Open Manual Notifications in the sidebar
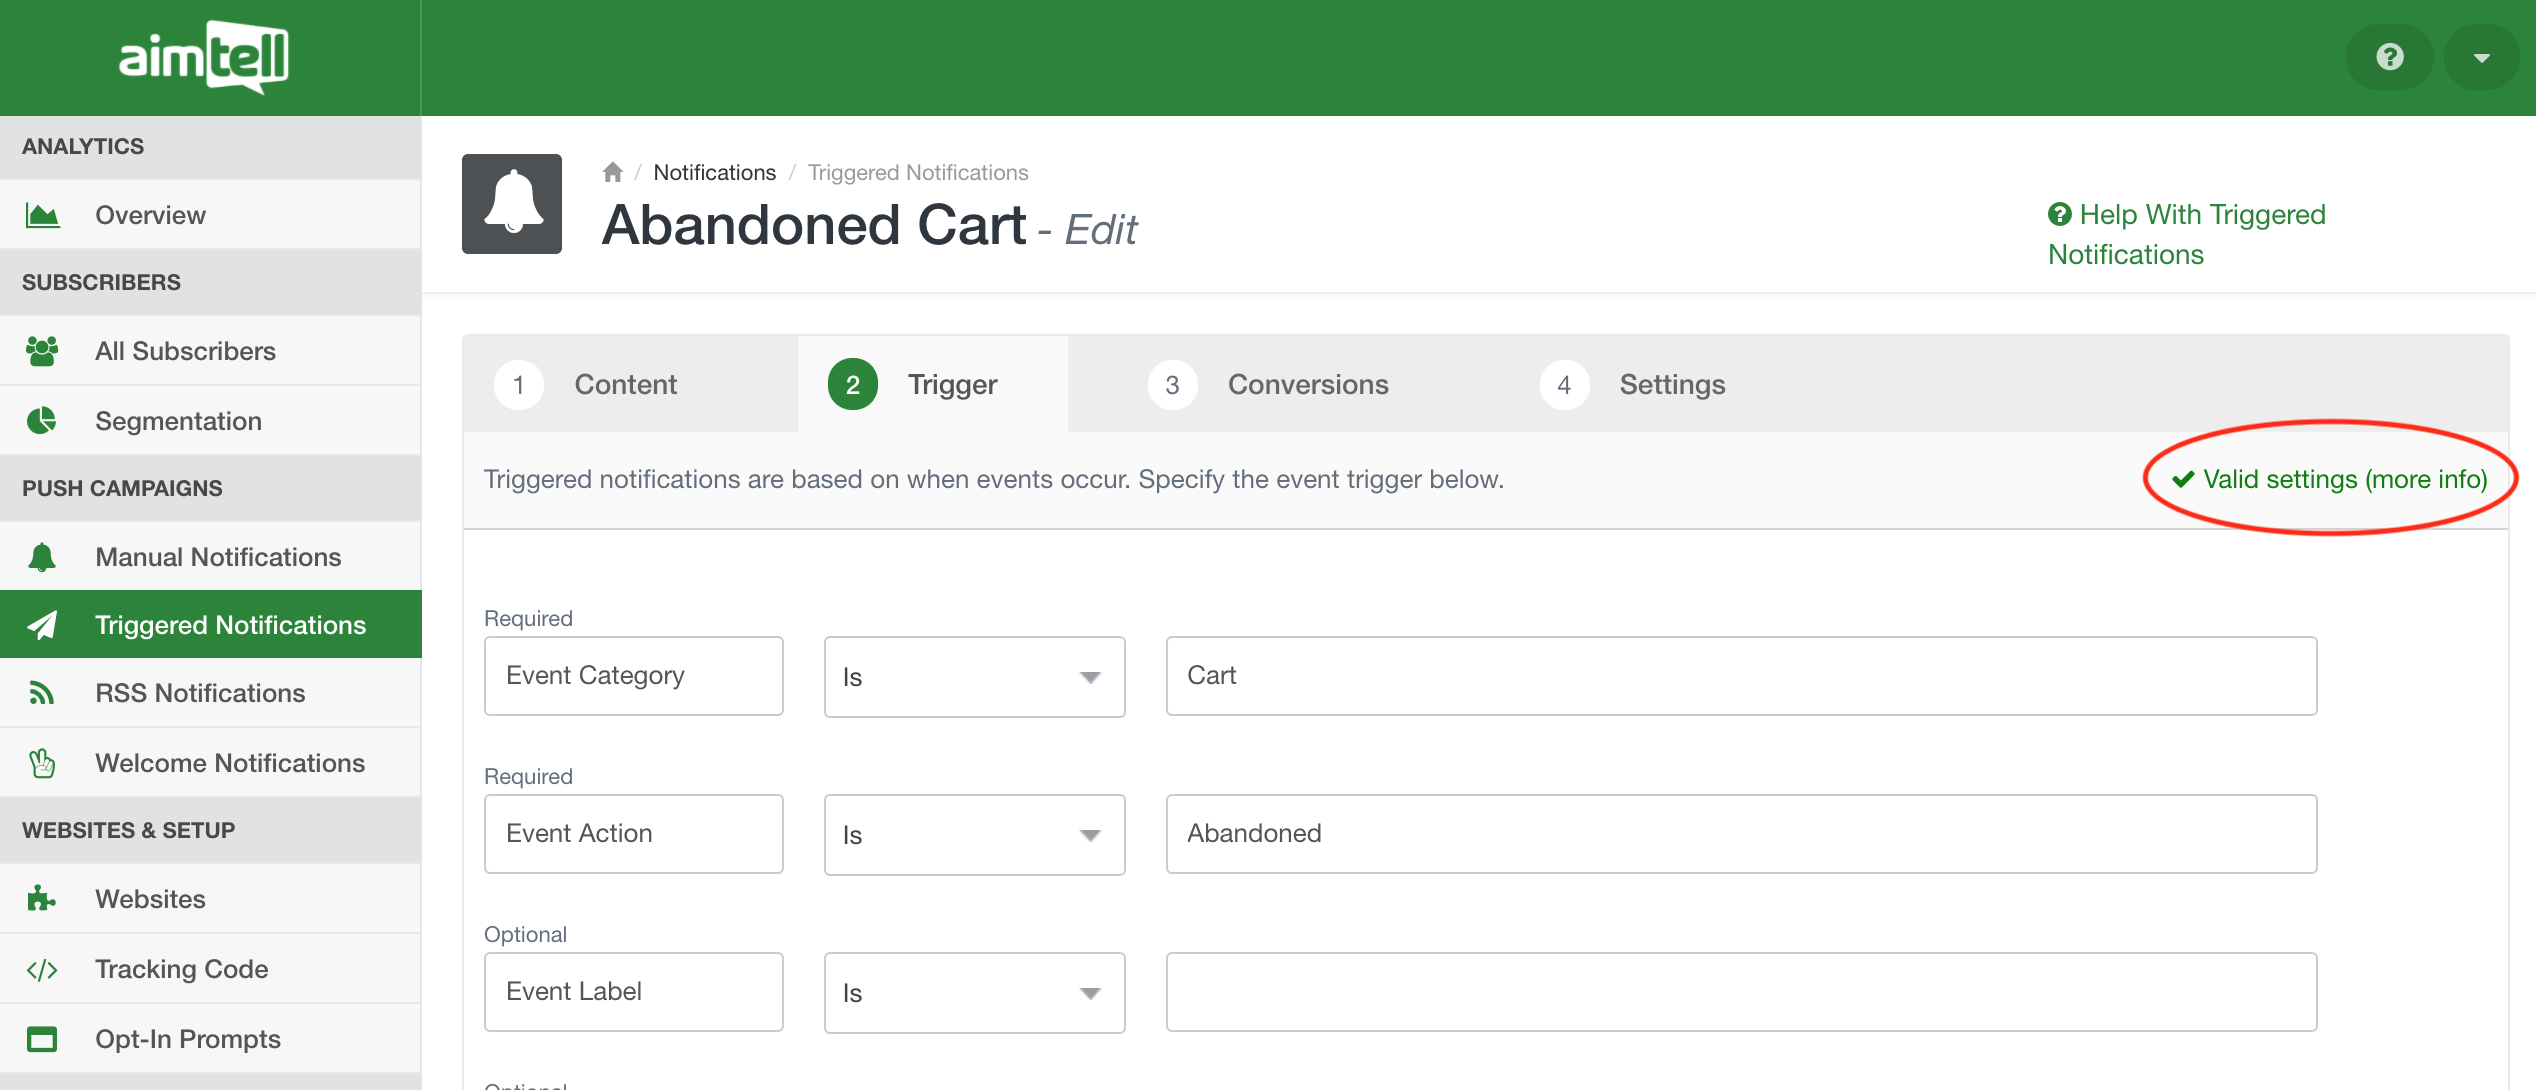 pos(218,557)
